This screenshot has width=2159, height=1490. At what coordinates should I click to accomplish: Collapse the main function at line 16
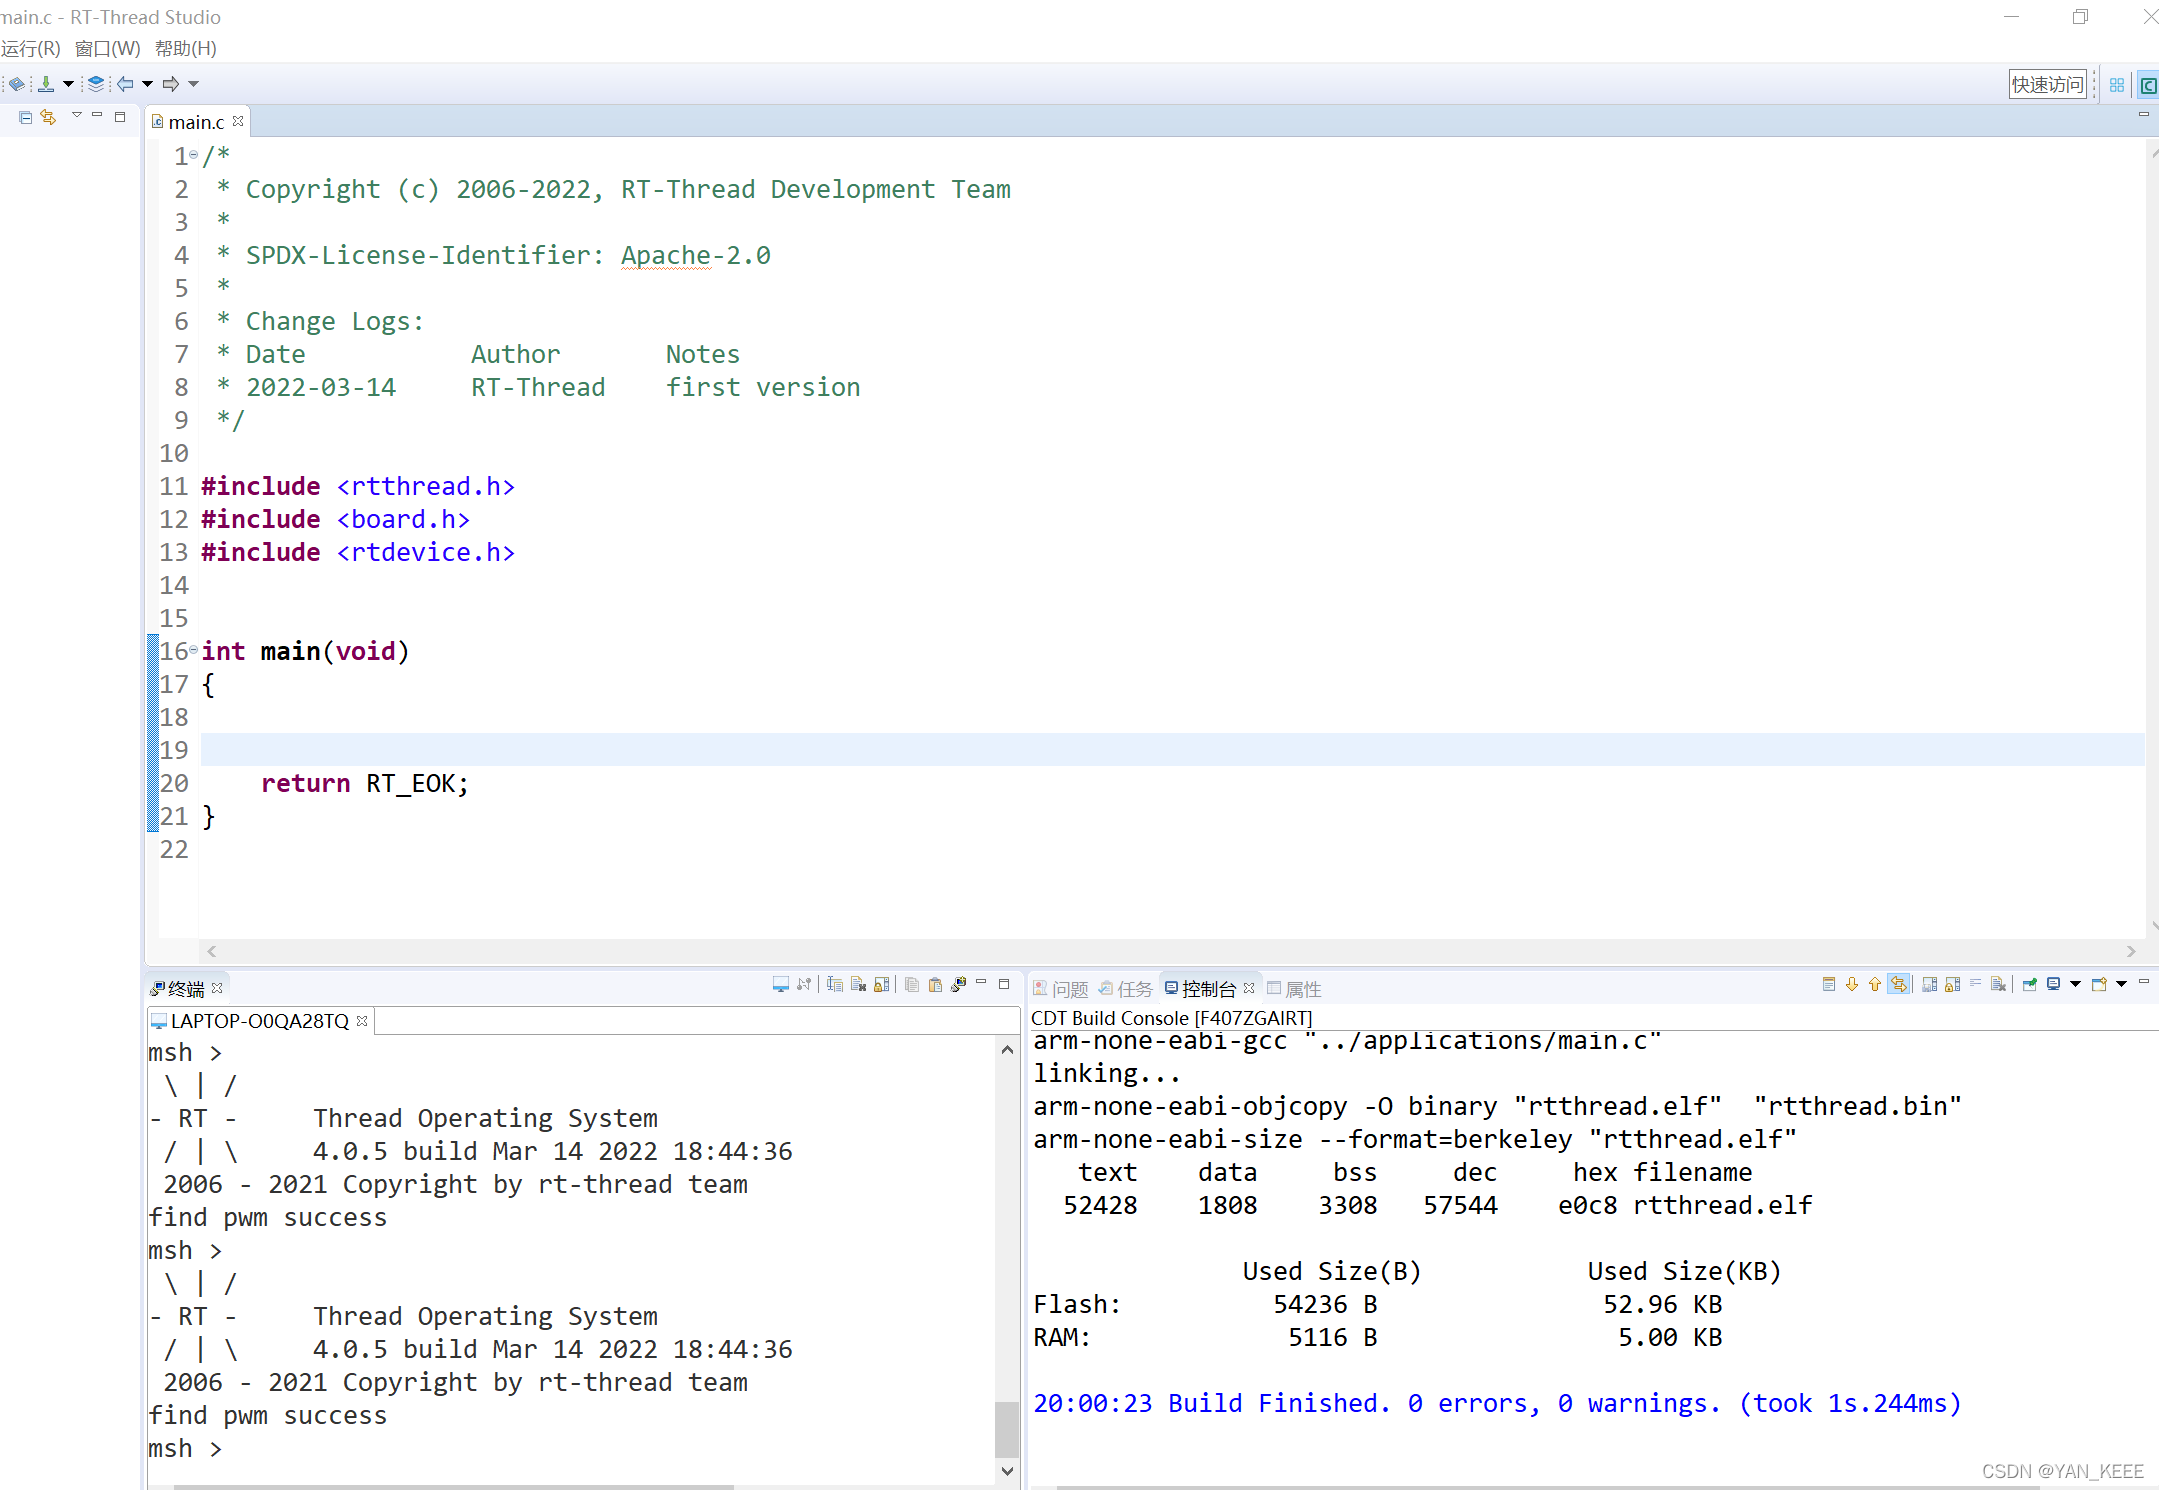click(x=194, y=650)
